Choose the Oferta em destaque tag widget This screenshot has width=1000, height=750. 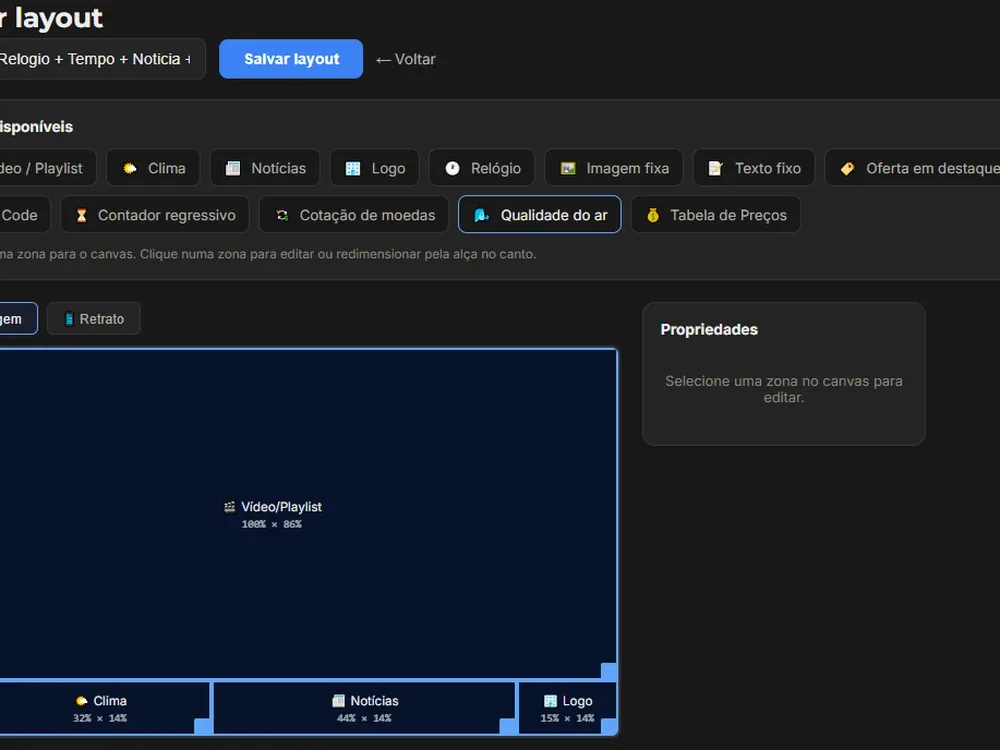click(913, 168)
